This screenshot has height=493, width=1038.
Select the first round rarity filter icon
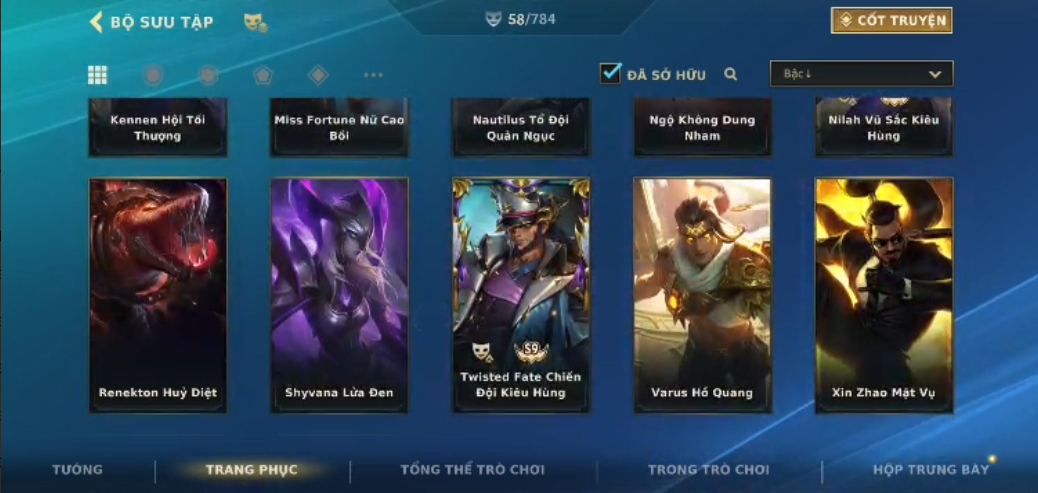[153, 75]
